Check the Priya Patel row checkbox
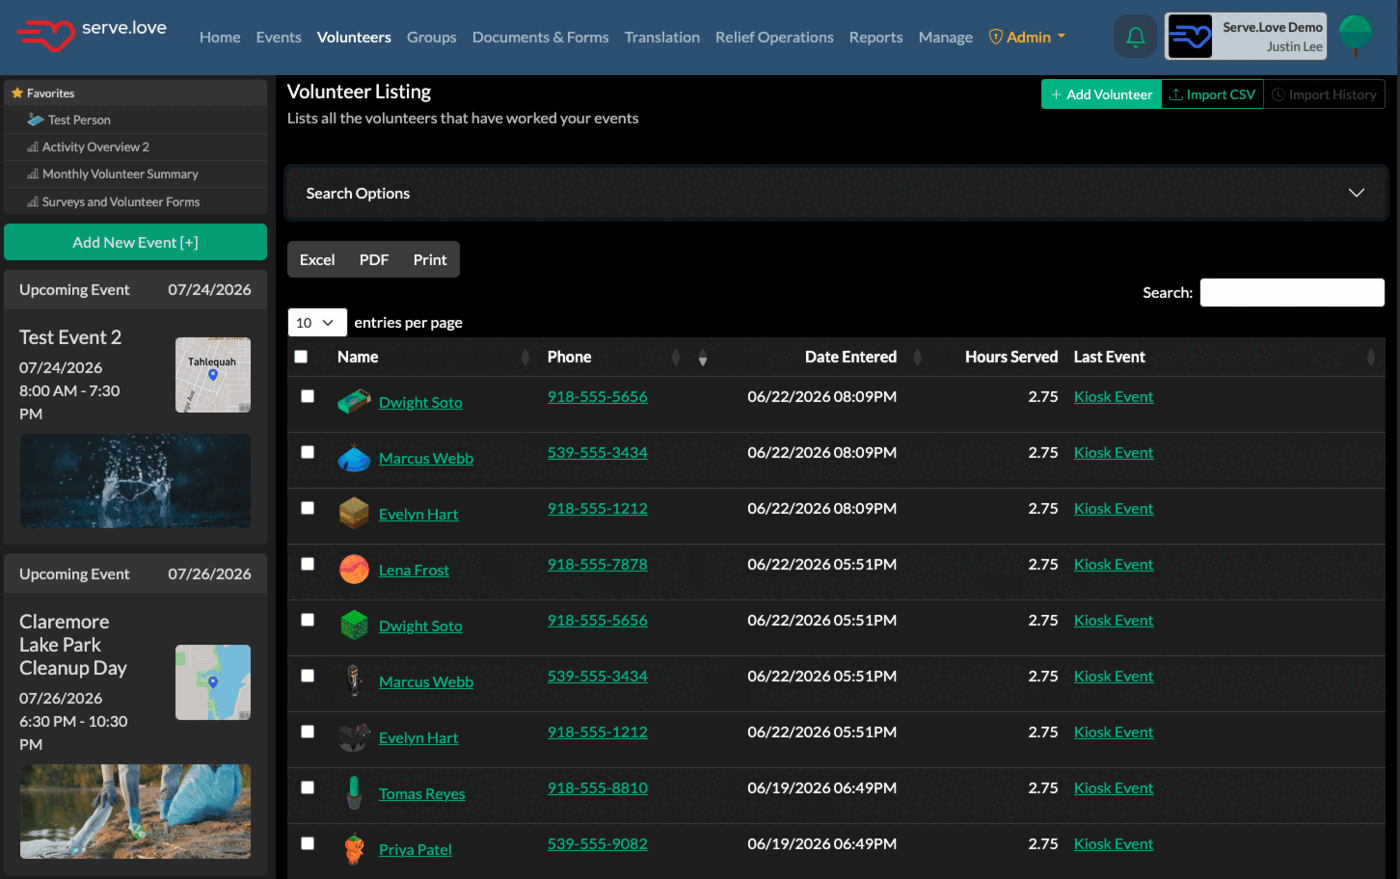 point(308,845)
